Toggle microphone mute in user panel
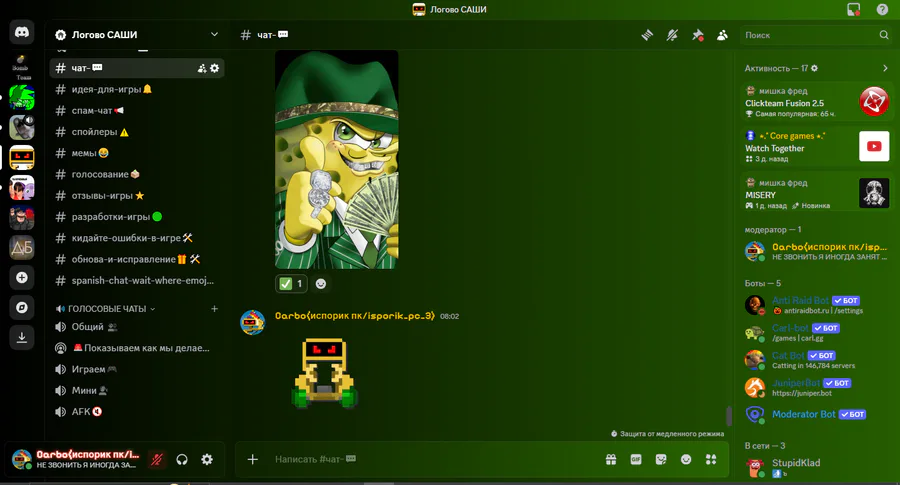The width and height of the screenshot is (900, 485). [x=157, y=459]
